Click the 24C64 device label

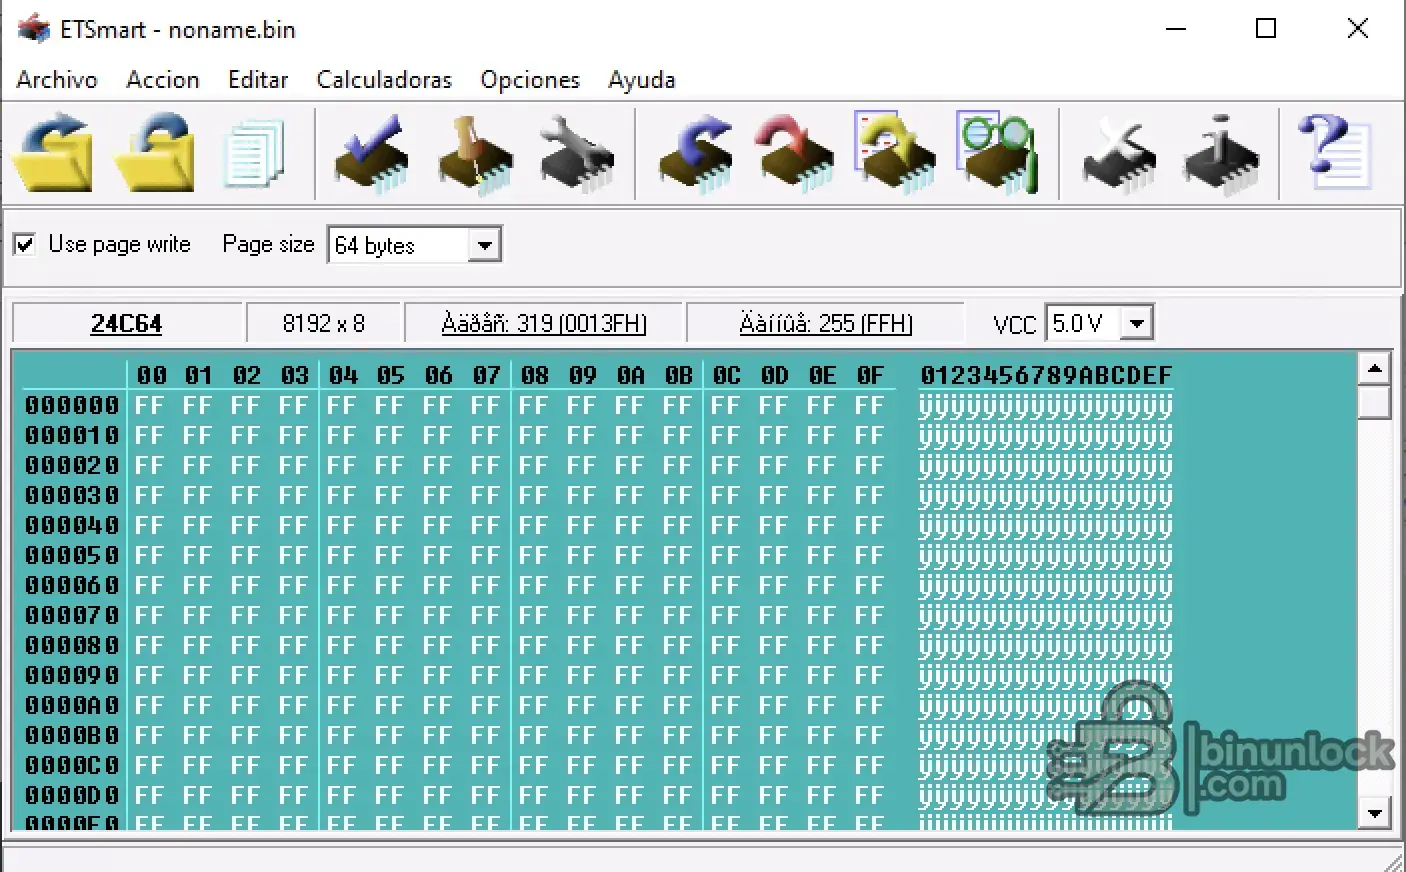[x=126, y=322]
